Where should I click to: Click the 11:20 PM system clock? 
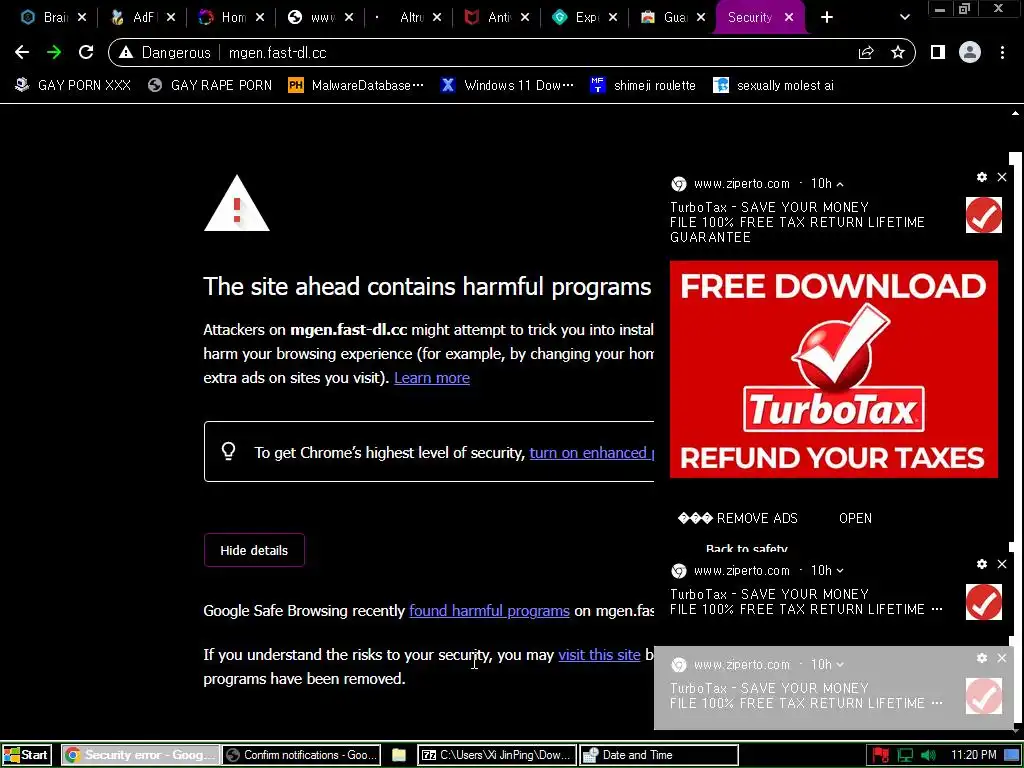pos(973,755)
